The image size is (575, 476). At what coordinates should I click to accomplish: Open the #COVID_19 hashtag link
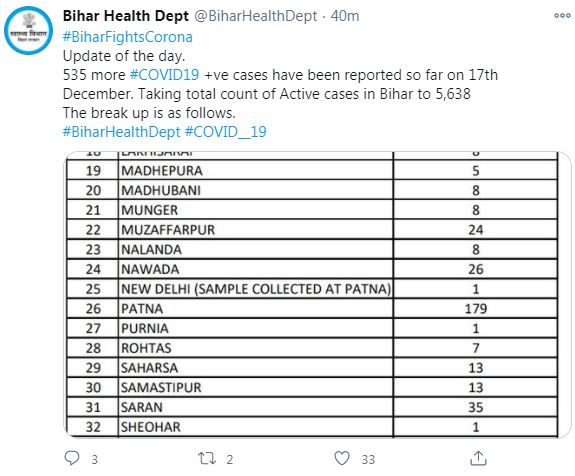(226, 132)
